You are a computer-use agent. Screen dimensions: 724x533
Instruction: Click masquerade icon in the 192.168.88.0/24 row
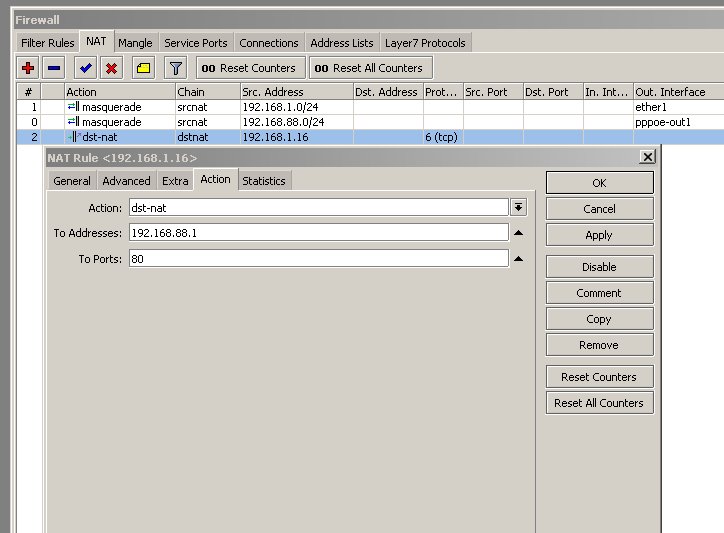point(73,122)
